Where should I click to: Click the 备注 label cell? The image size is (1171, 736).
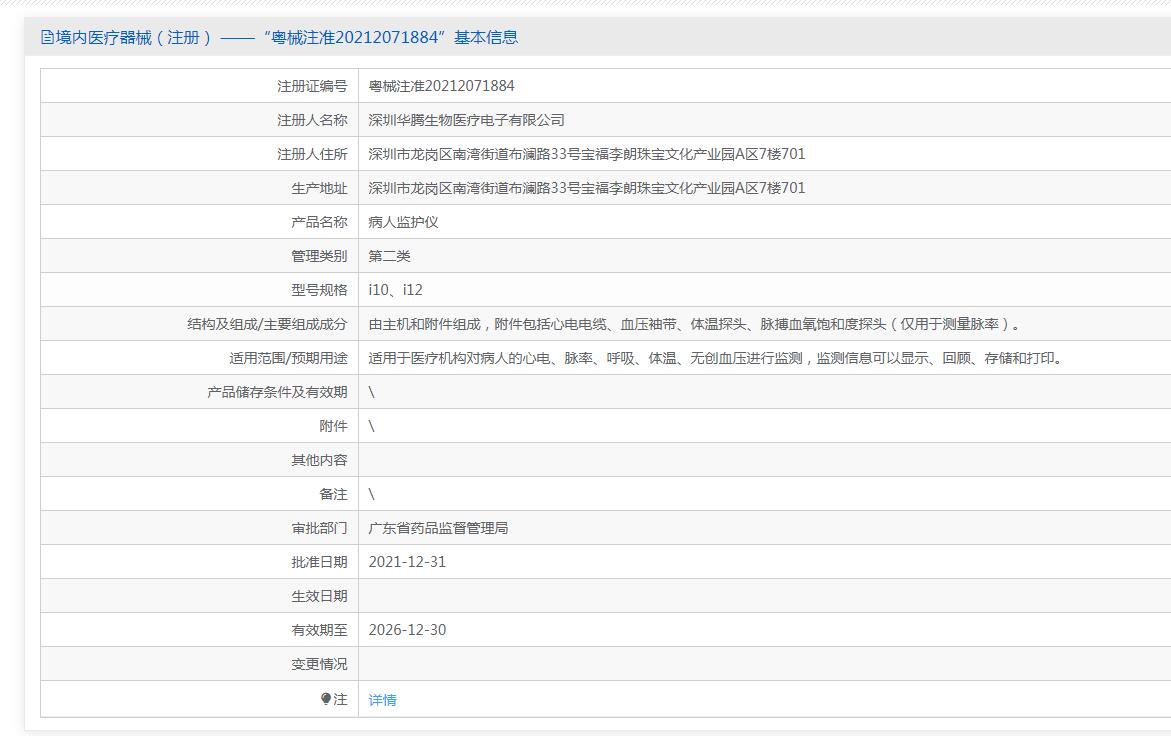pyautogui.click(x=199, y=493)
